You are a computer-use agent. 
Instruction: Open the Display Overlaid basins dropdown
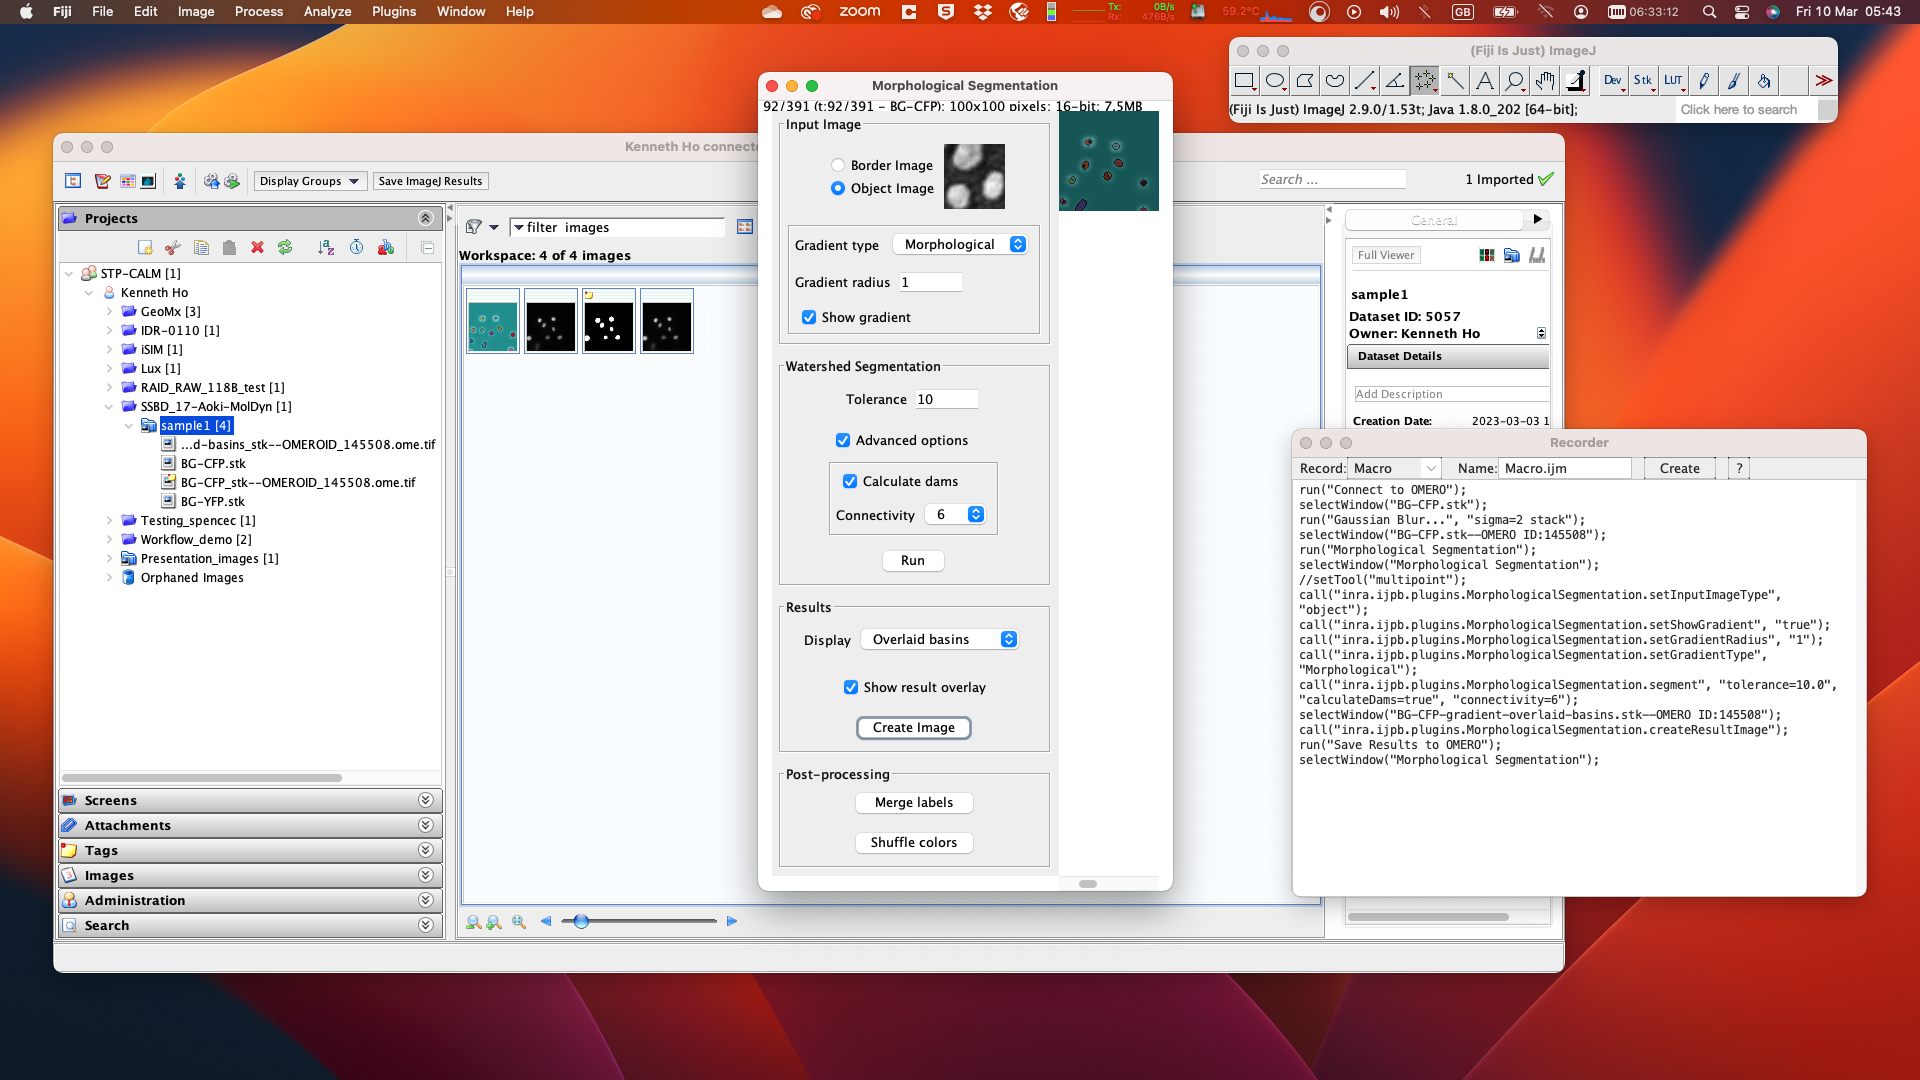939,639
